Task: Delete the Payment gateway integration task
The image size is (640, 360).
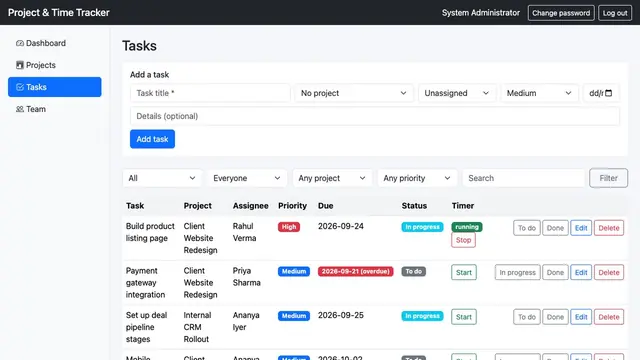Action: pyautogui.click(x=609, y=272)
